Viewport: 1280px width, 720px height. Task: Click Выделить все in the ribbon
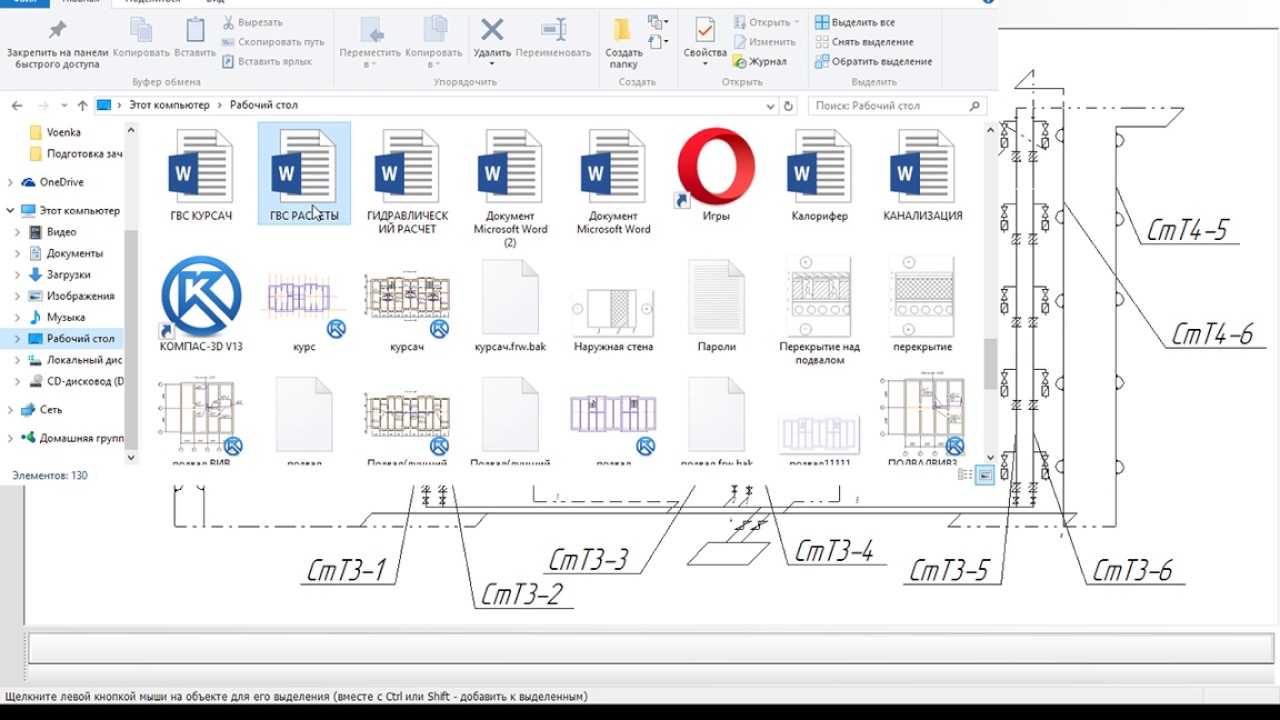pos(855,22)
